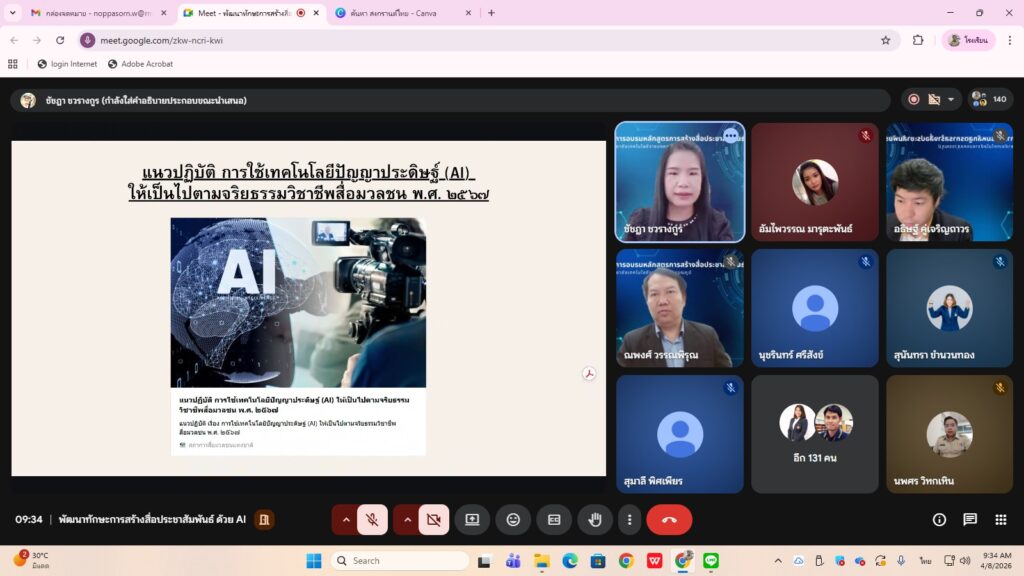Click the Present screen button
Viewport: 1024px width, 576px height.
pos(472,520)
